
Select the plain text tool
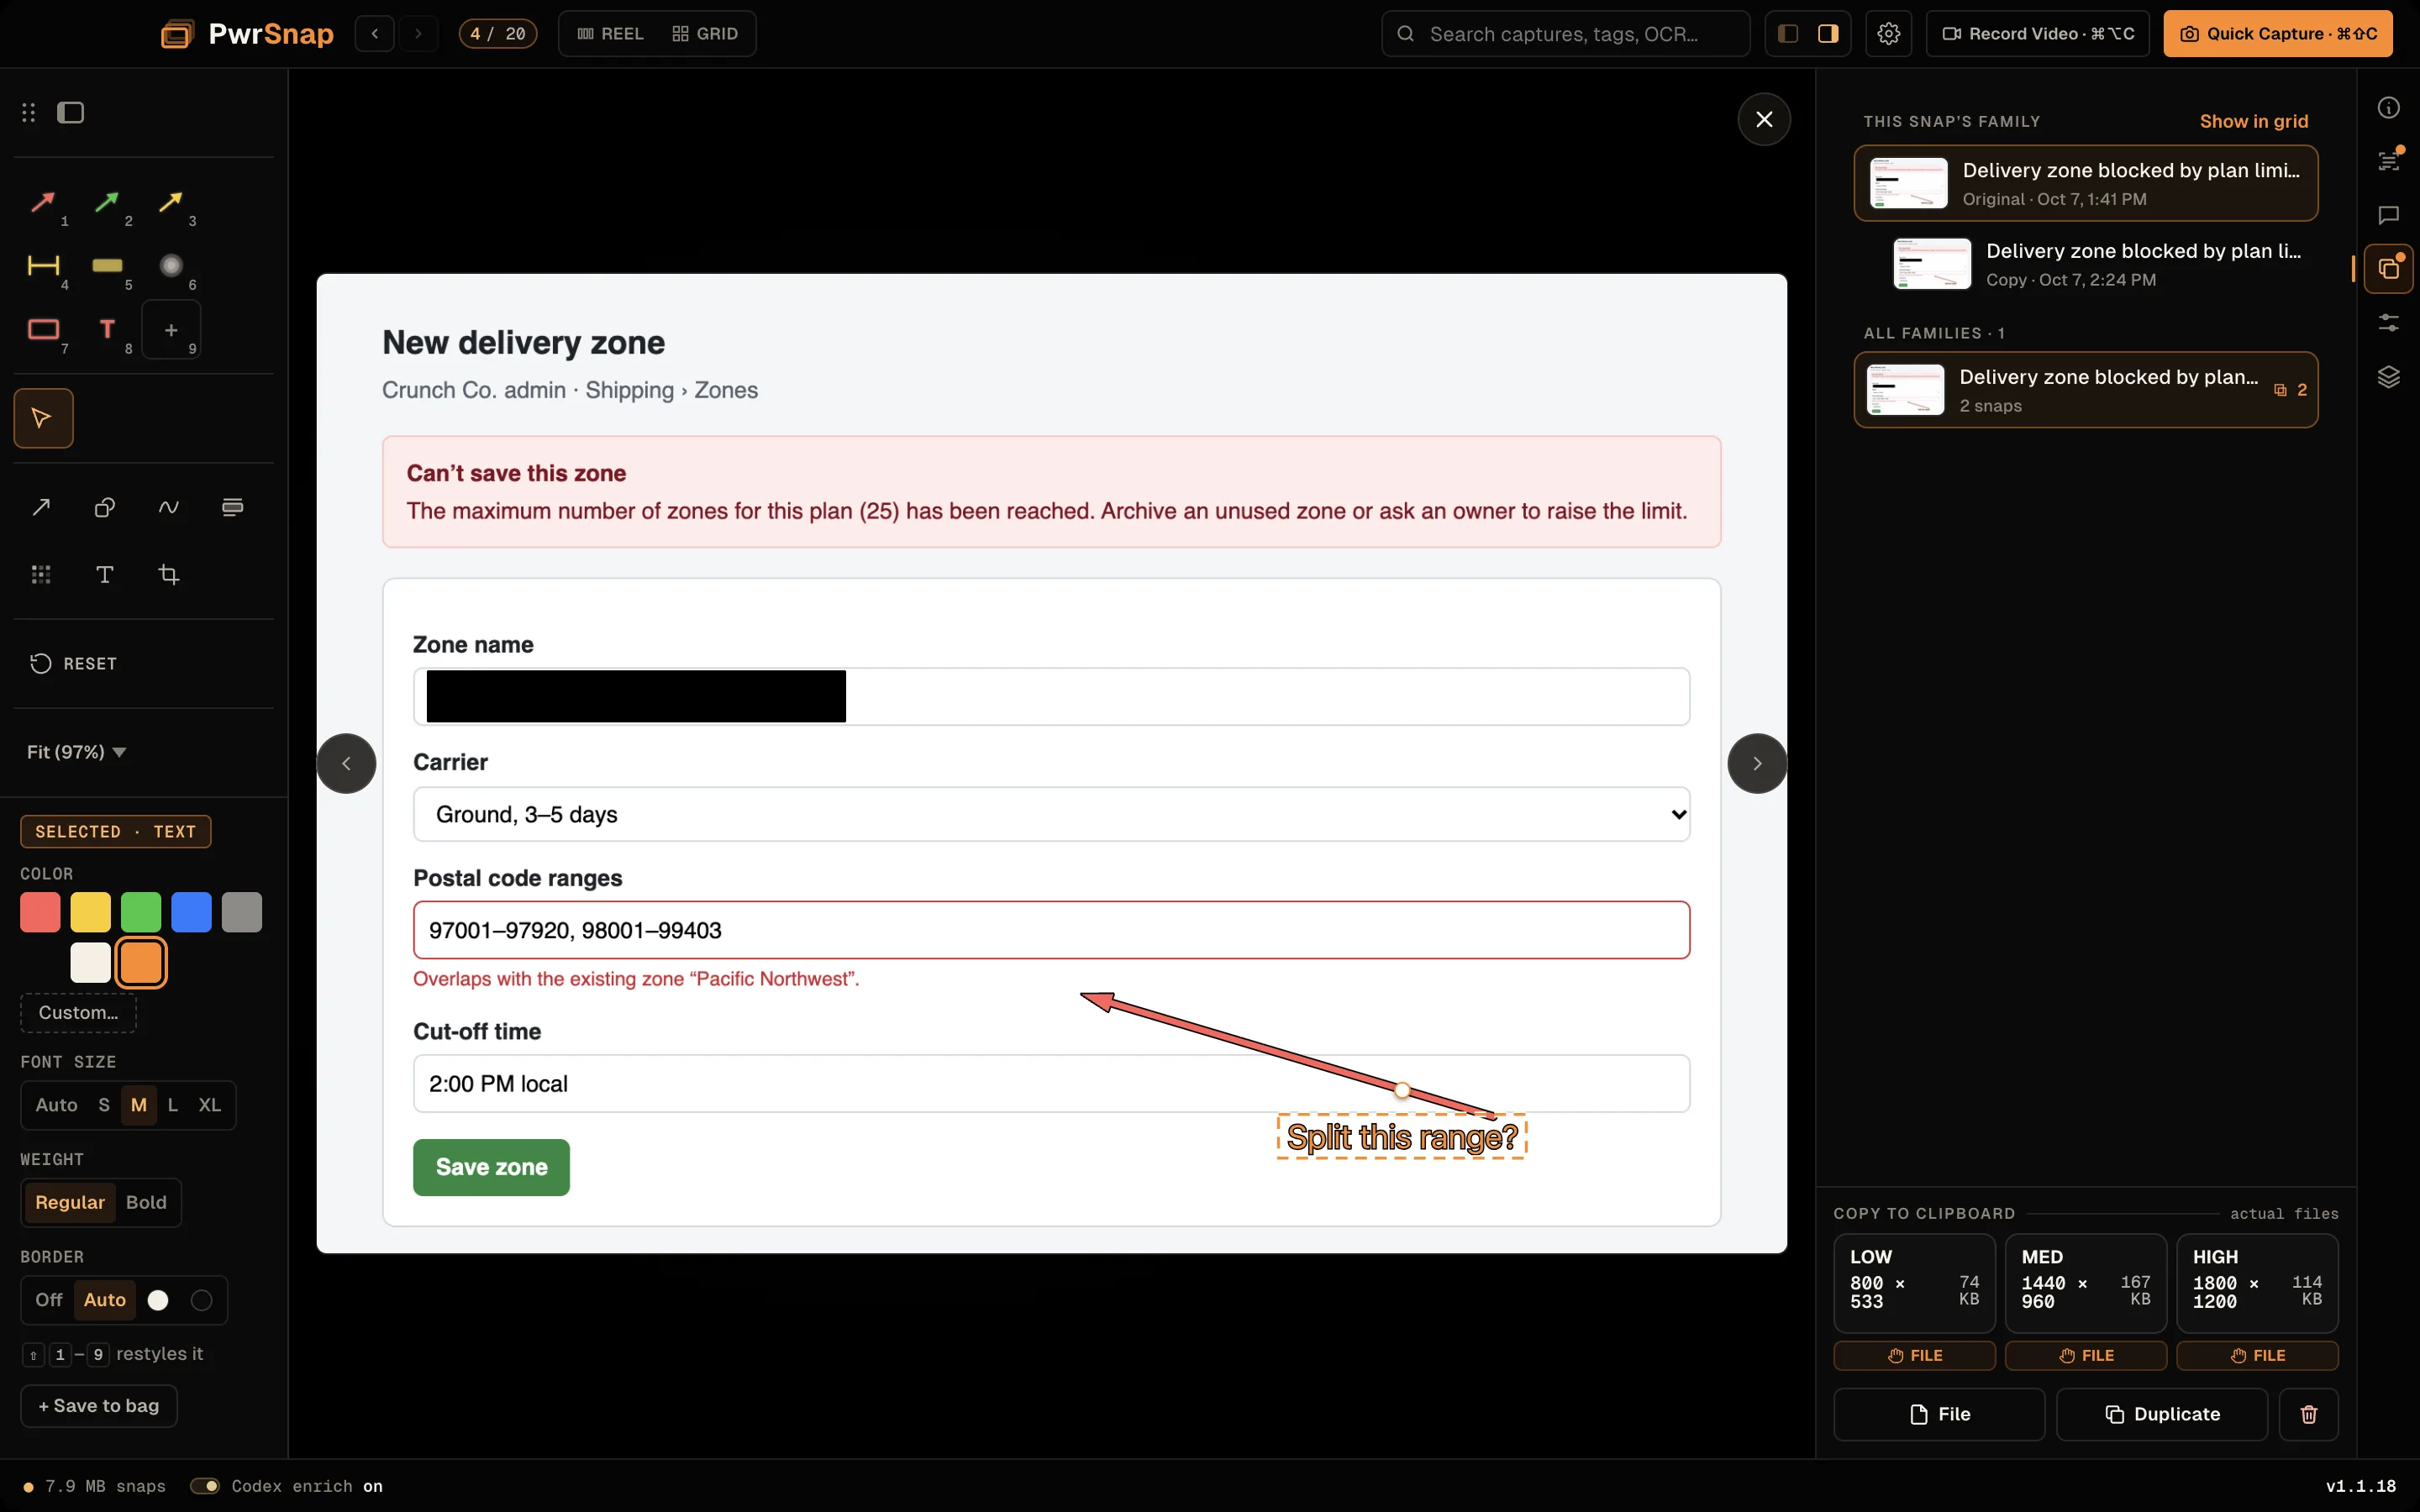pyautogui.click(x=105, y=574)
